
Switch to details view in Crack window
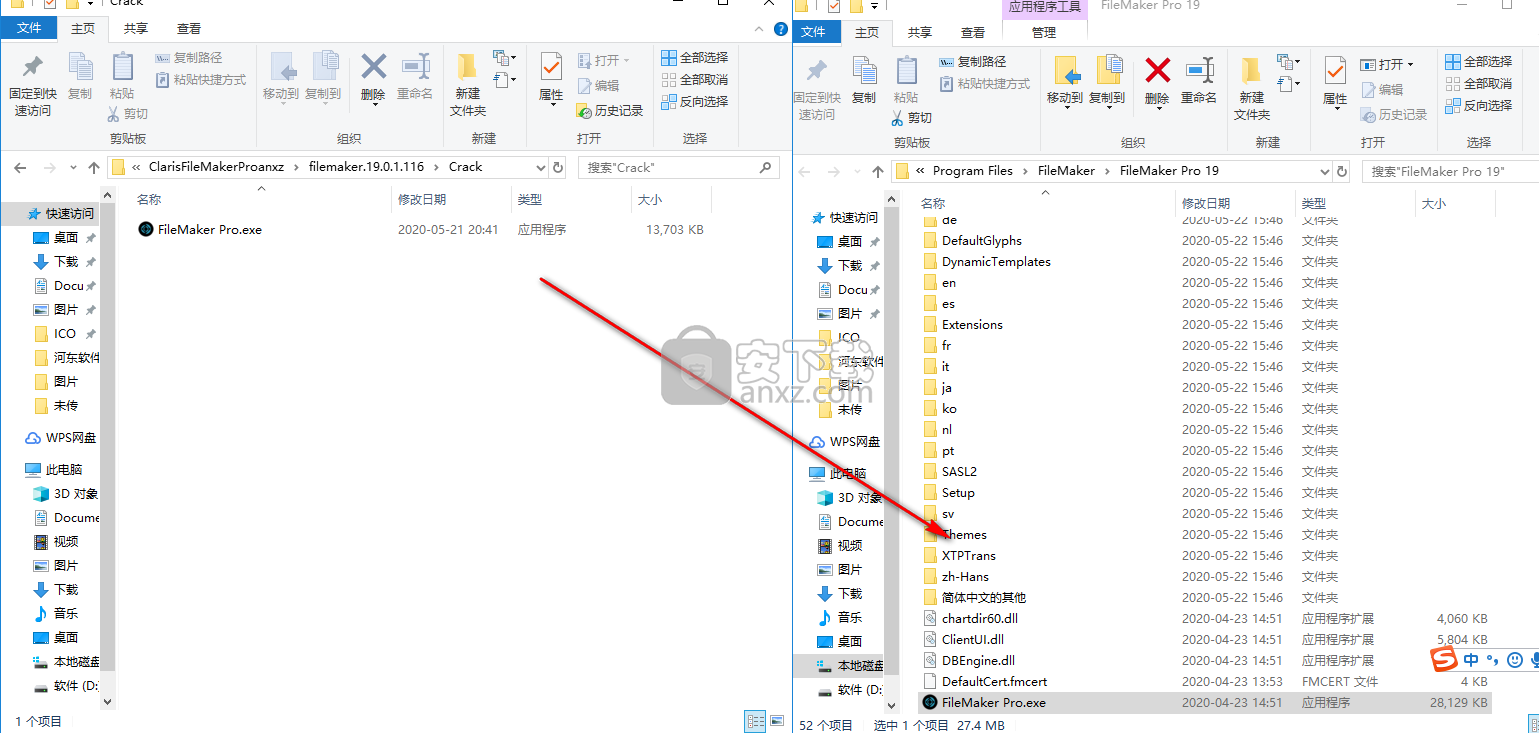pos(756,720)
